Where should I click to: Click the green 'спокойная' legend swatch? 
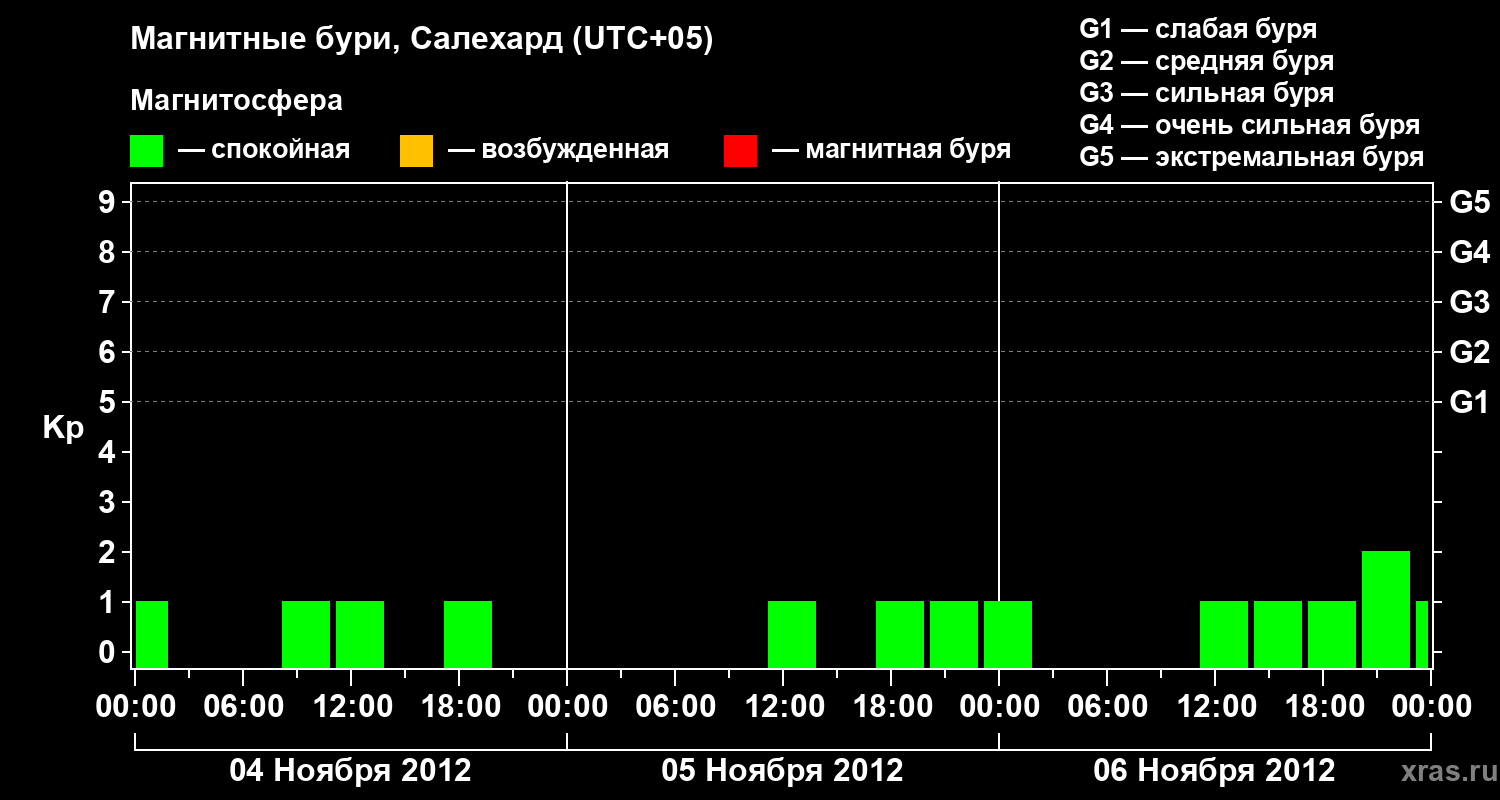point(147,151)
